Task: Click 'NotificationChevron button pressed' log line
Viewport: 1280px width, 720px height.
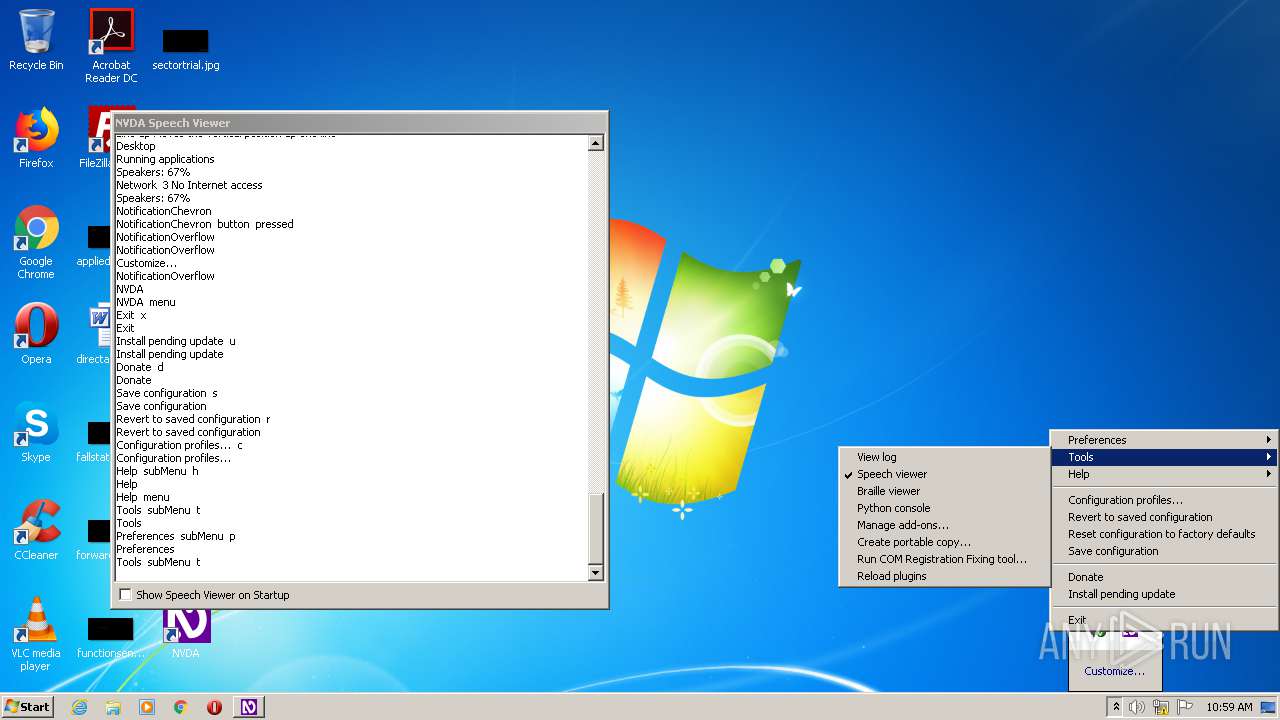Action: (205, 224)
